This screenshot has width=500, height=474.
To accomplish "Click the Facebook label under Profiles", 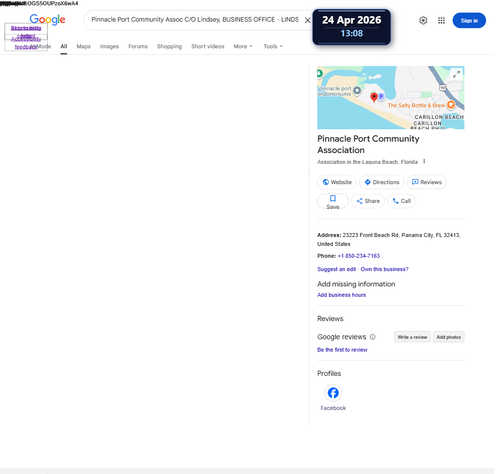I will click(x=333, y=408).
